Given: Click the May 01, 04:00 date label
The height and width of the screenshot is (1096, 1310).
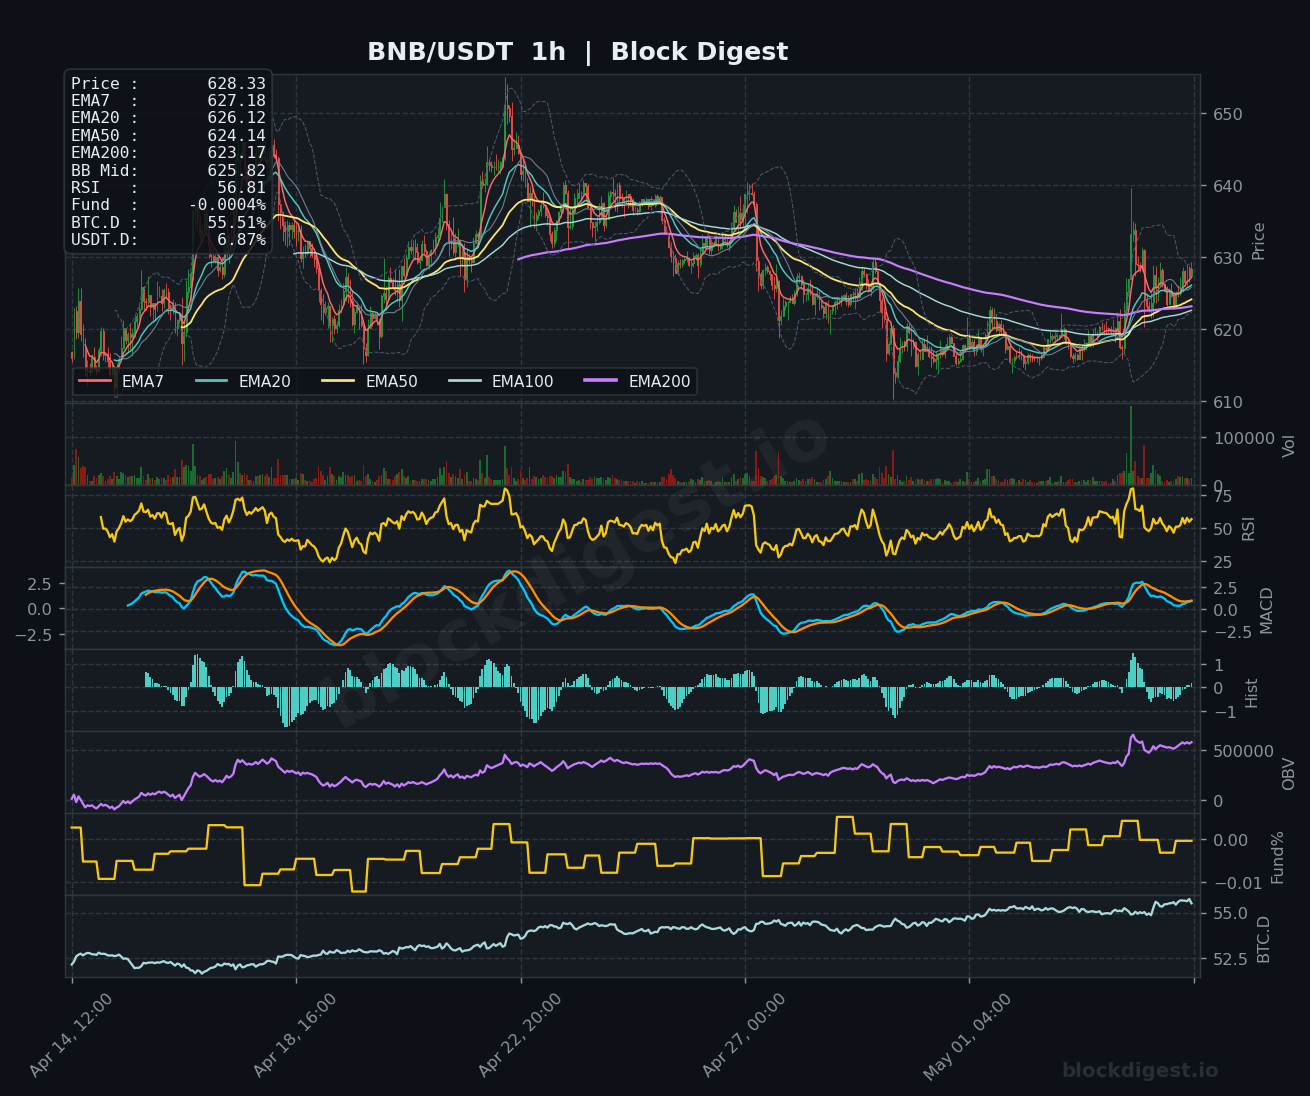Looking at the screenshot, I should (x=967, y=1036).
